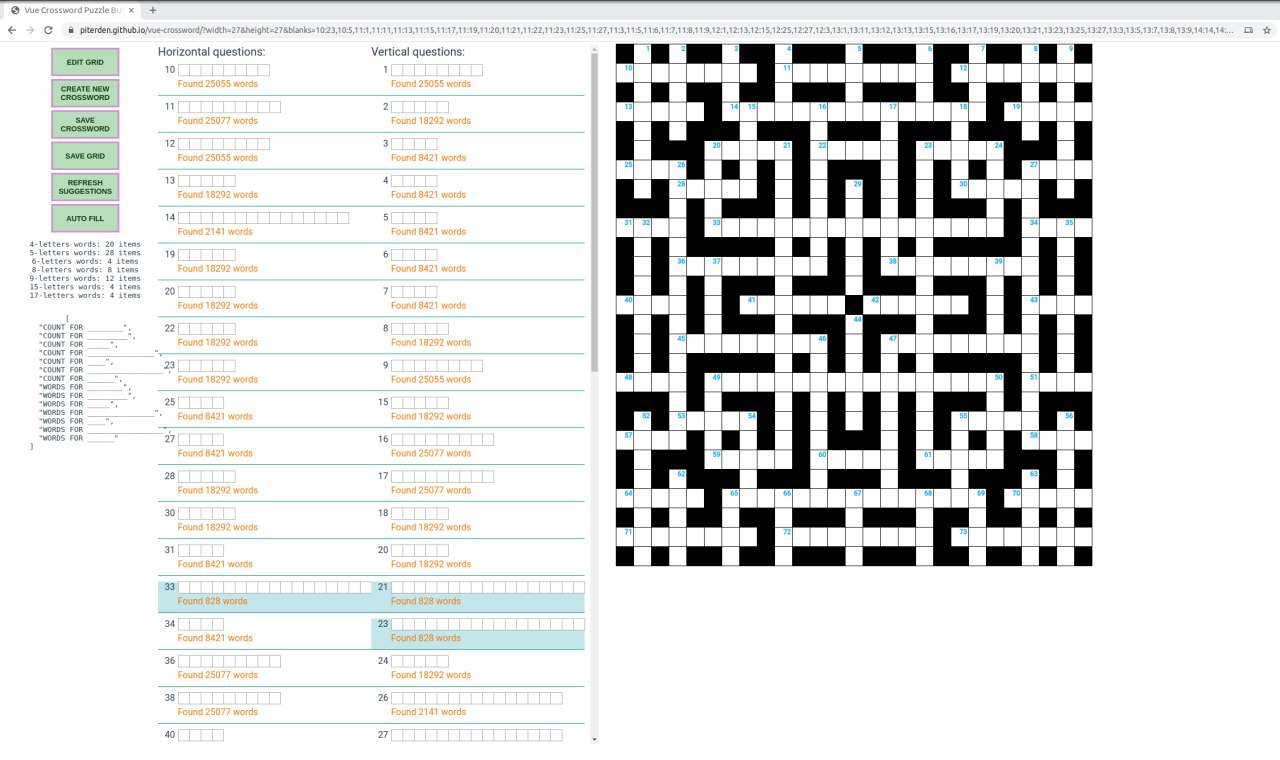Click grid cell numbered 10
The height and width of the screenshot is (760, 1280).
[625, 72]
